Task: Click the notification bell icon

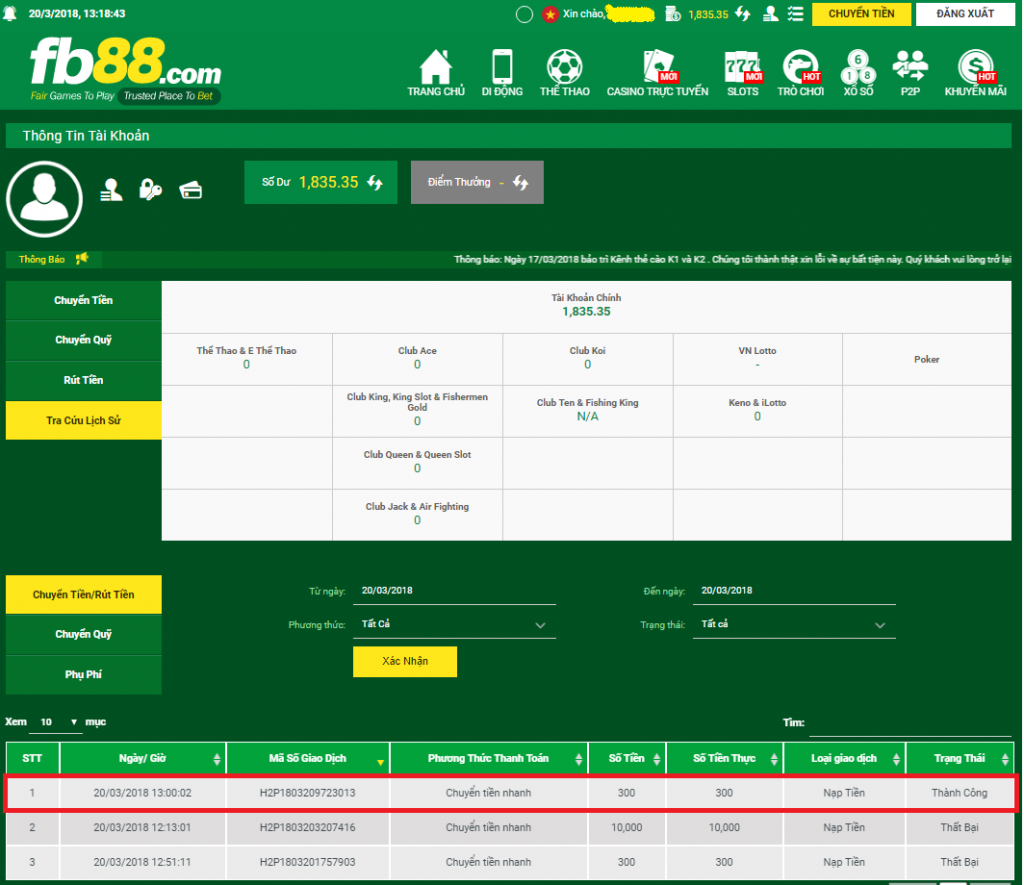Action: coord(10,14)
